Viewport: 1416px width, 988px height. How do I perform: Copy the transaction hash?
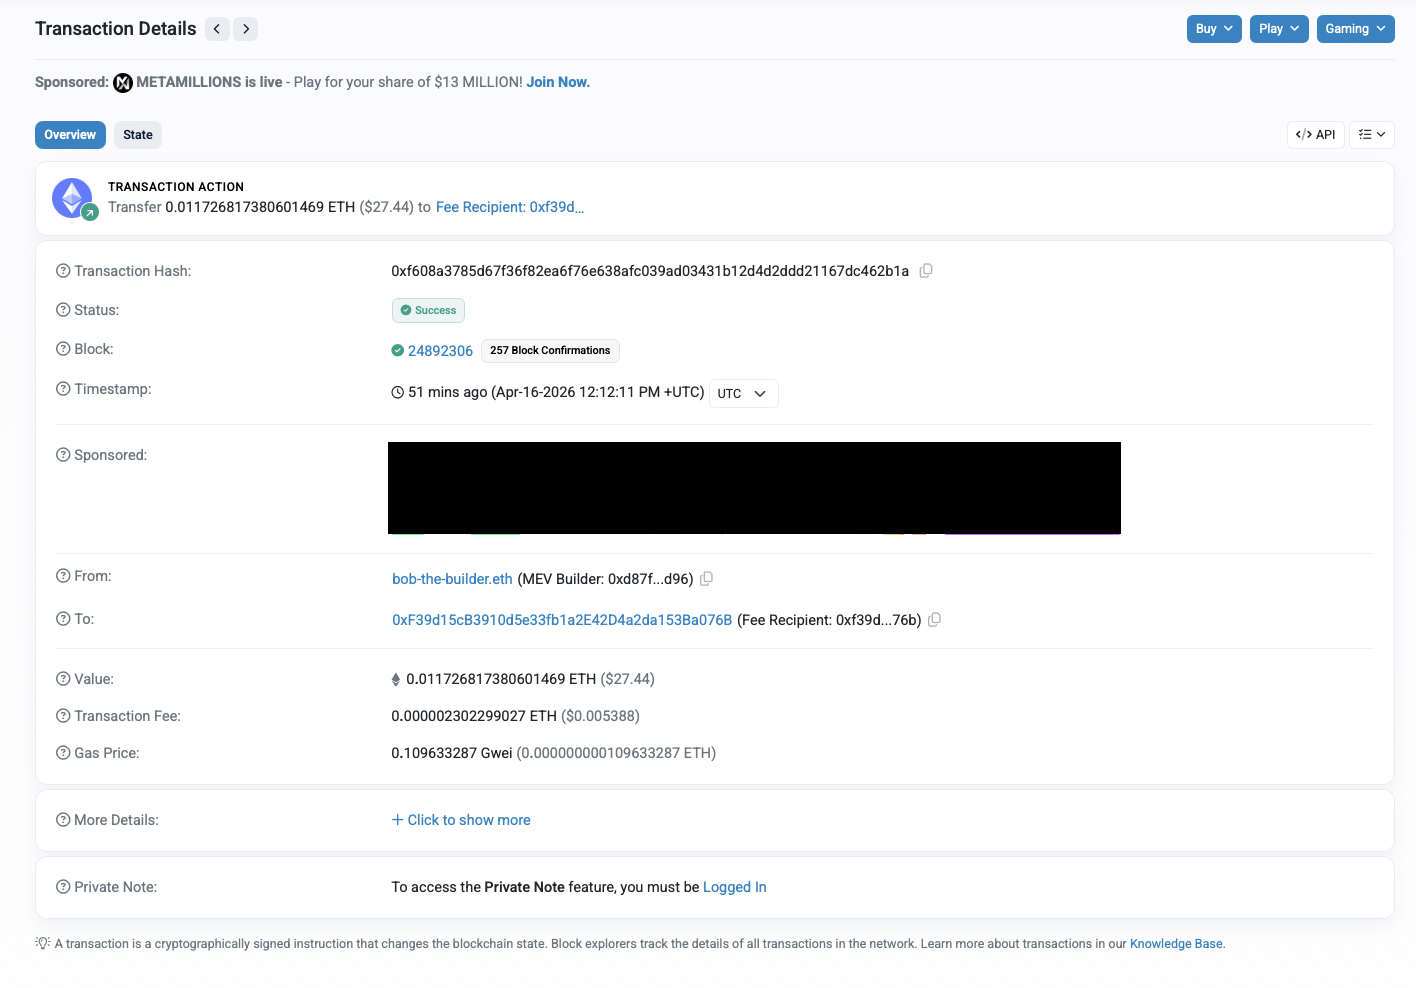coord(926,271)
